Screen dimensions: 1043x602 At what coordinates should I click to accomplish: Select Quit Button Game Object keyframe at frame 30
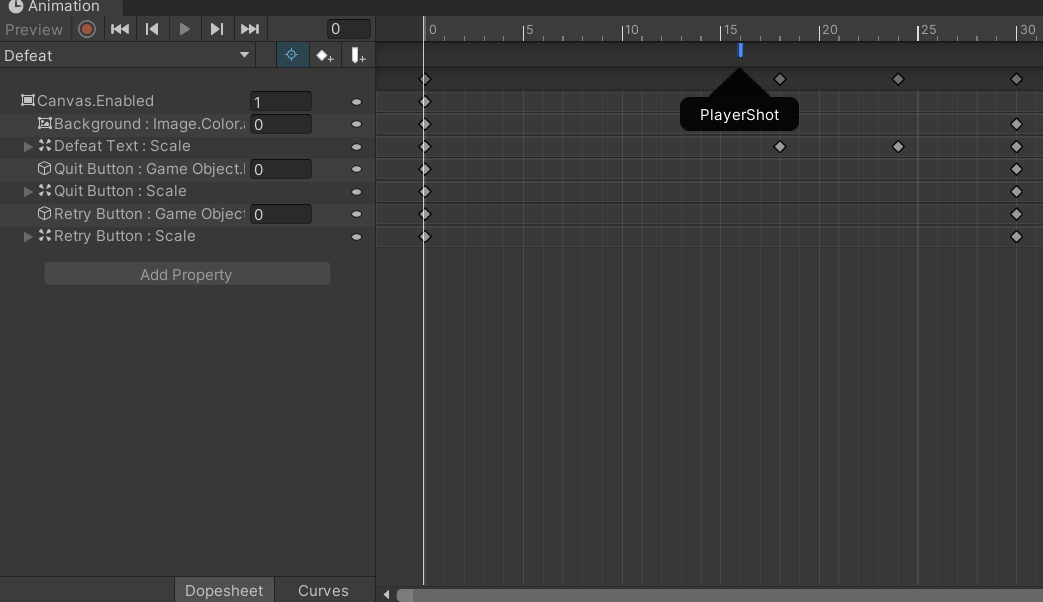(x=1016, y=169)
